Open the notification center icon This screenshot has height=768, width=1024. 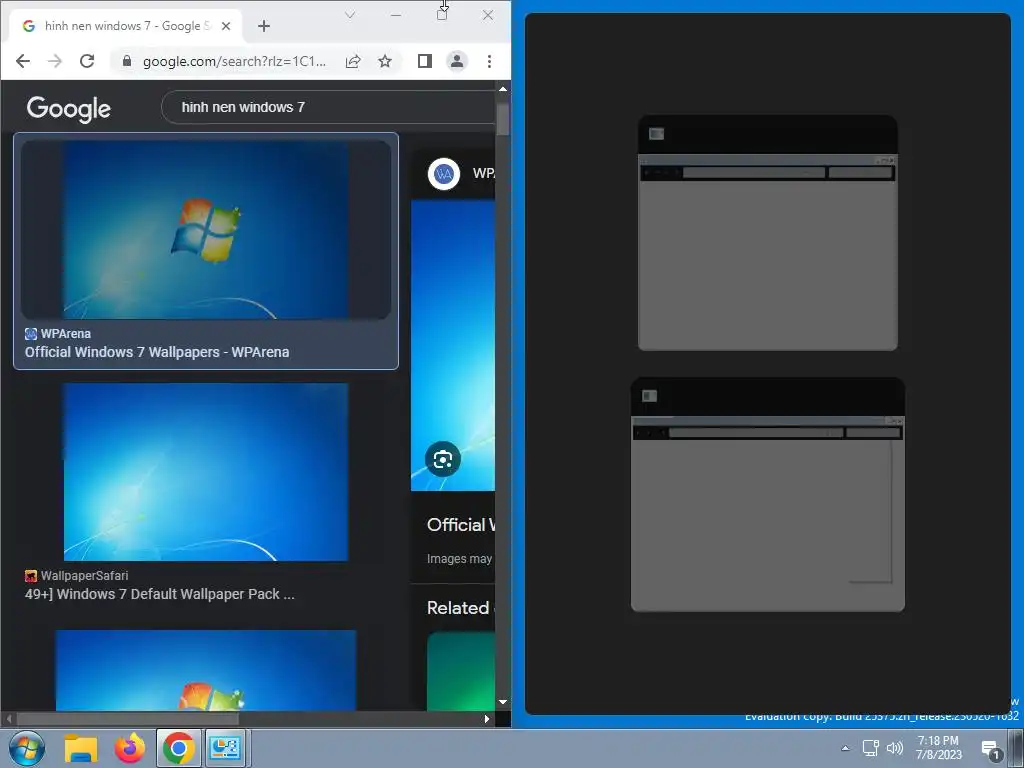(991, 750)
